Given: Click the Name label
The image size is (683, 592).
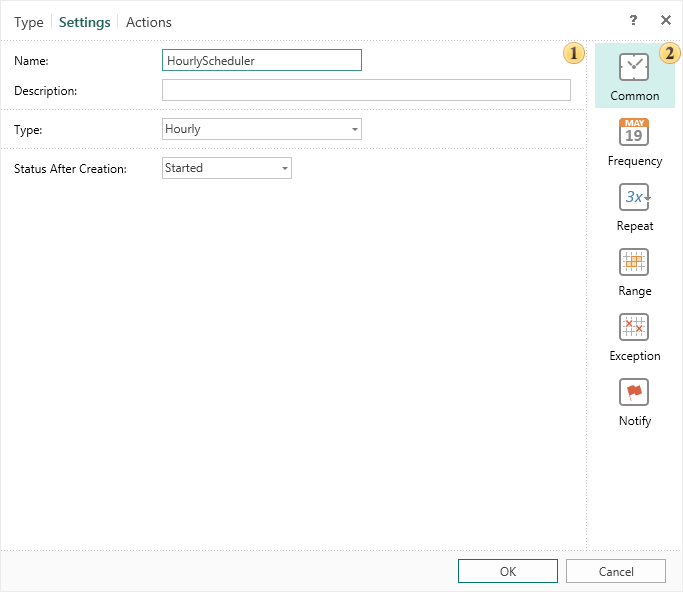Looking at the screenshot, I should (31, 61).
